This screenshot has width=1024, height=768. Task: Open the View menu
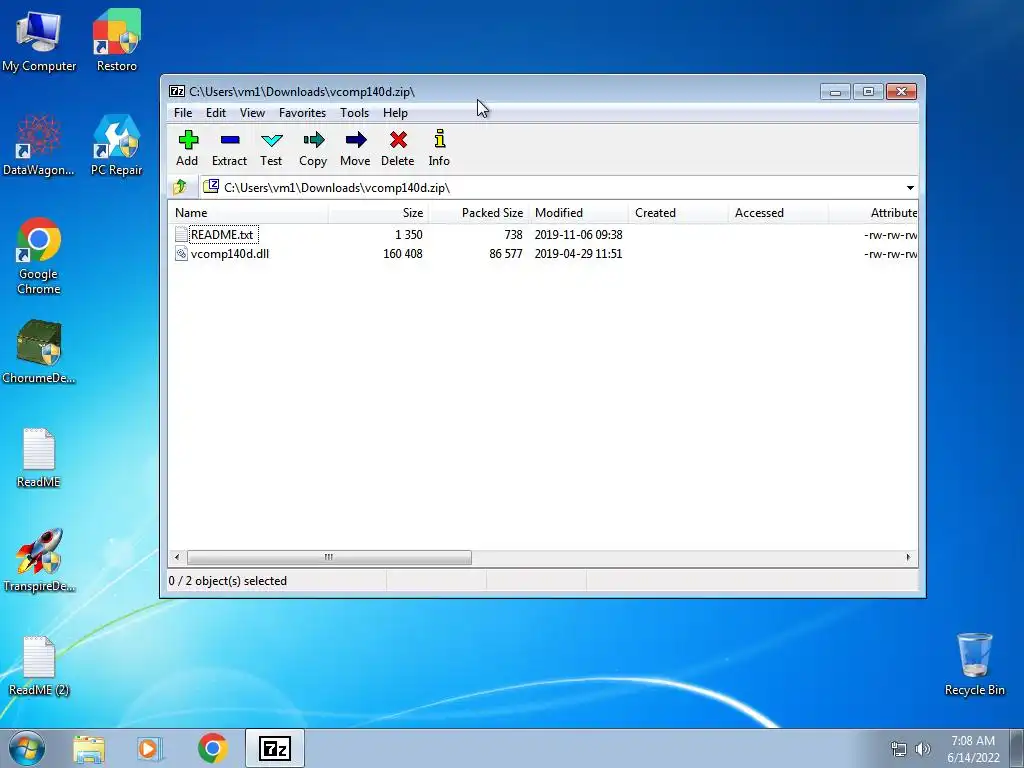coord(252,113)
